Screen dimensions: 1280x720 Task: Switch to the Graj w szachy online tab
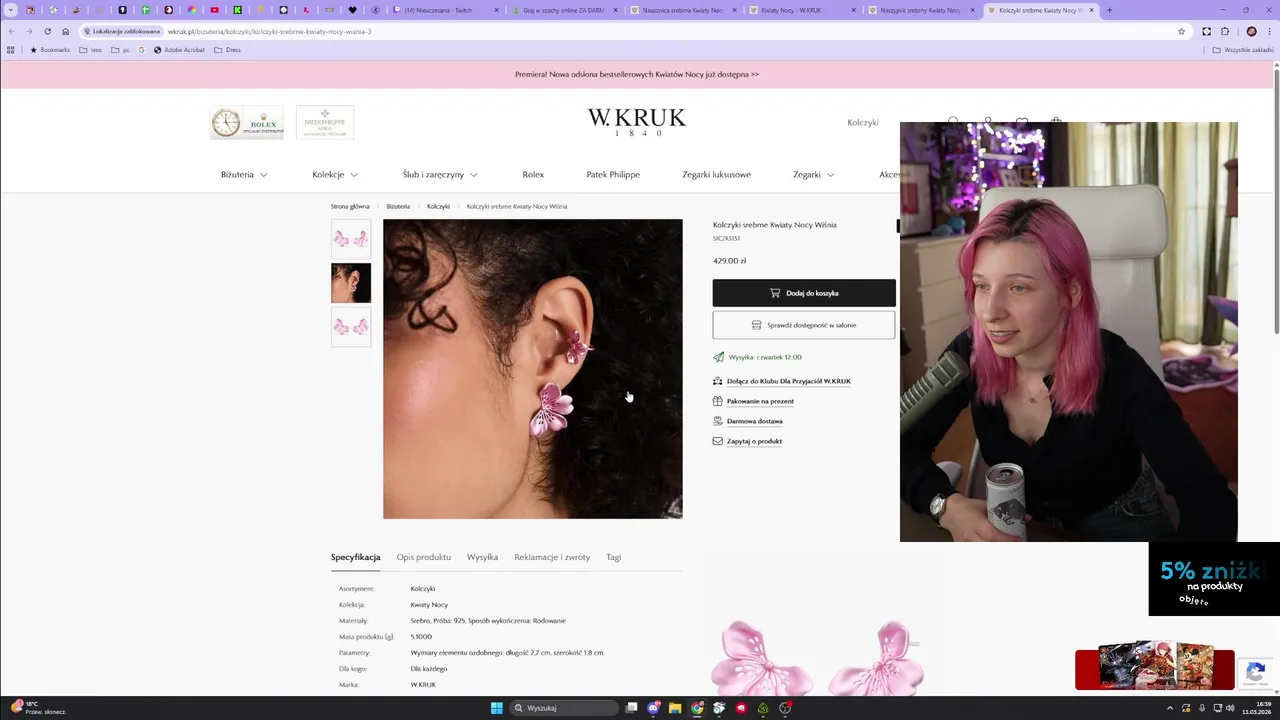click(564, 10)
